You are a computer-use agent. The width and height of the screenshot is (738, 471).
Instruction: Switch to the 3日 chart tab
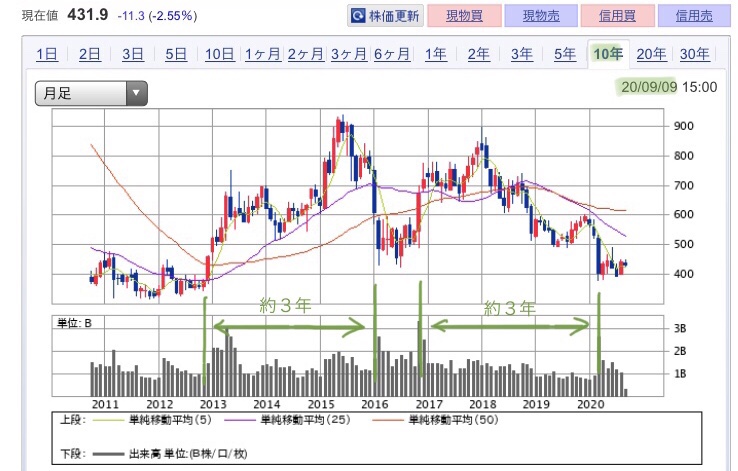(133, 54)
